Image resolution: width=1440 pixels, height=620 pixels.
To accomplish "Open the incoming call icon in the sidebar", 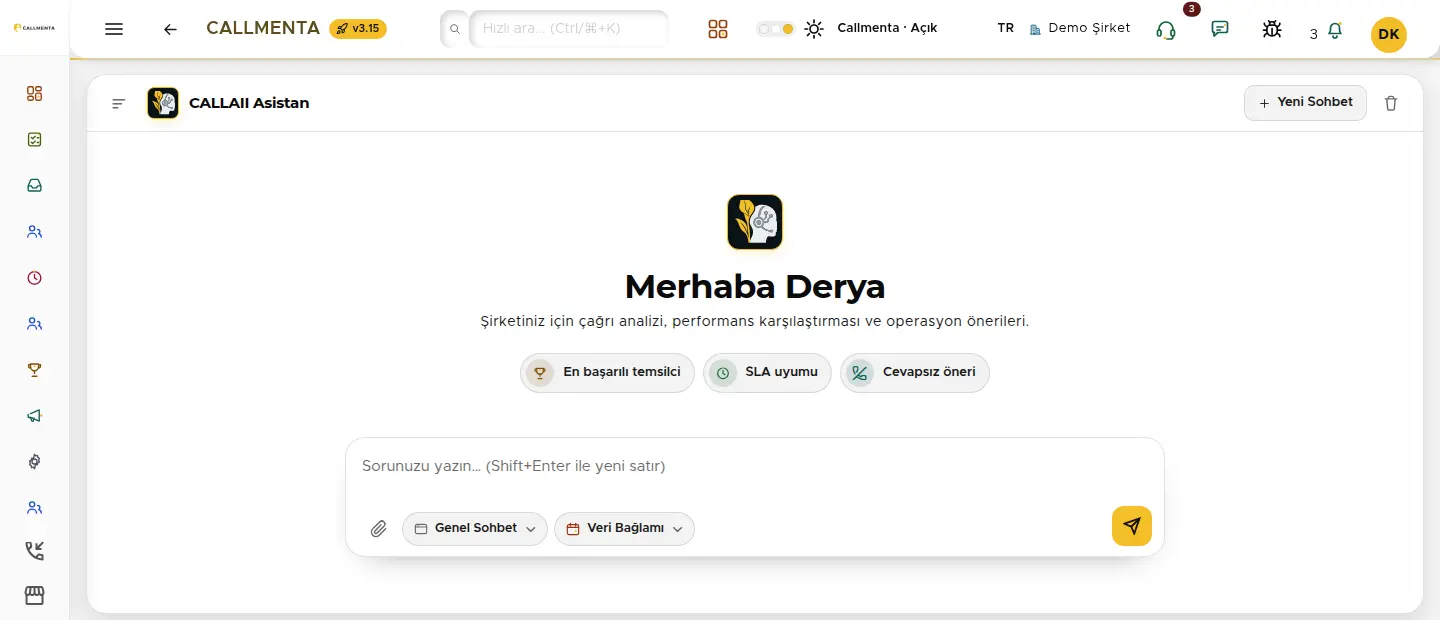I will pos(35,551).
